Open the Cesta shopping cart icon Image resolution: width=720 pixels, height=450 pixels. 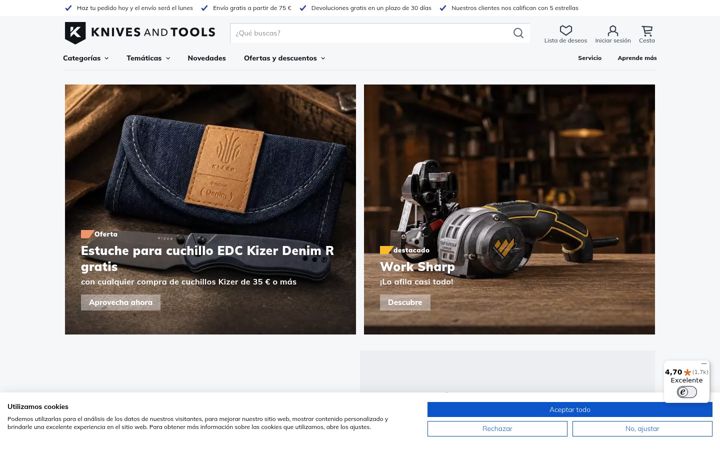click(647, 30)
